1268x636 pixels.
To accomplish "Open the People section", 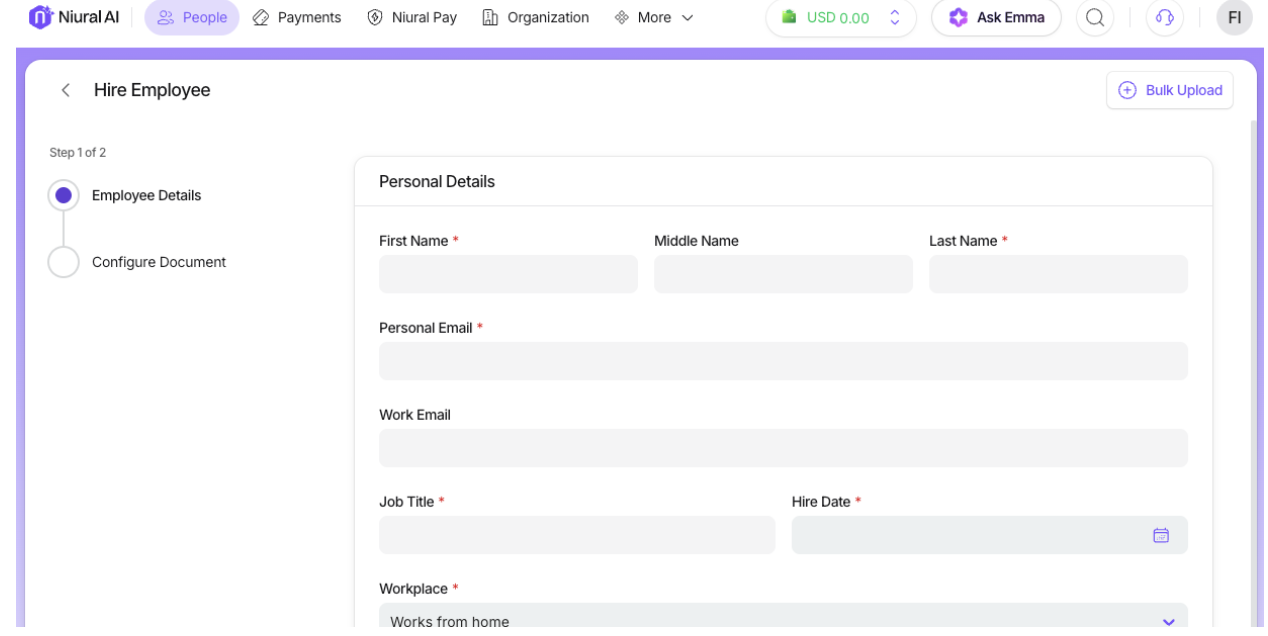I will tap(192, 17).
